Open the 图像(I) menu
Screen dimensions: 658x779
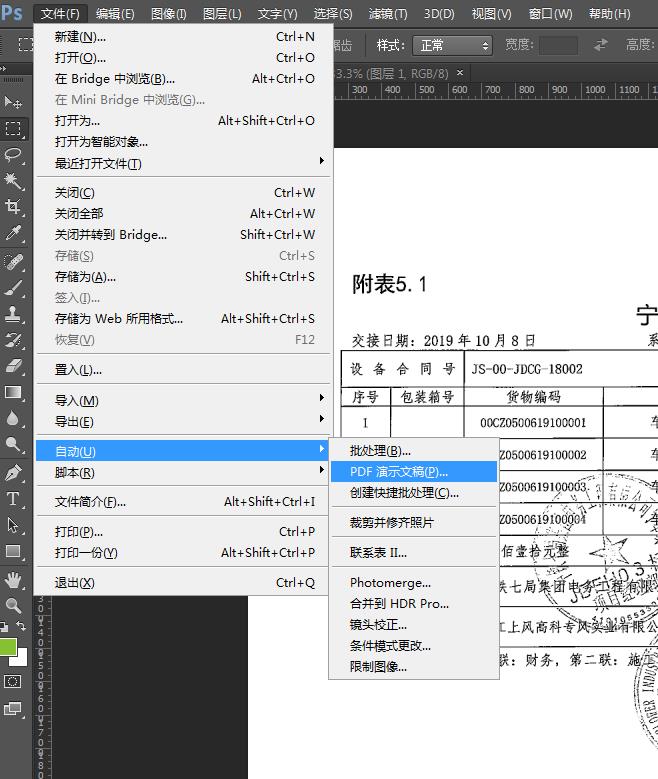point(168,13)
